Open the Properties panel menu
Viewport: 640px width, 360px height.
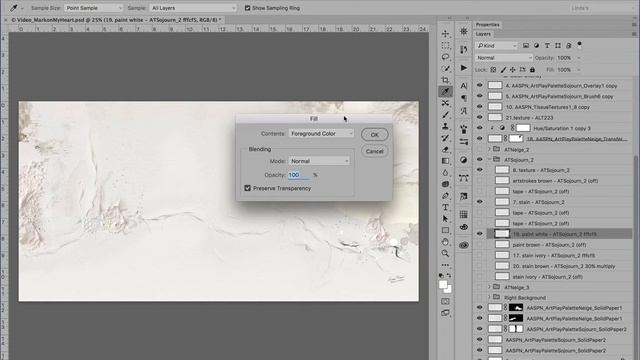click(634, 24)
